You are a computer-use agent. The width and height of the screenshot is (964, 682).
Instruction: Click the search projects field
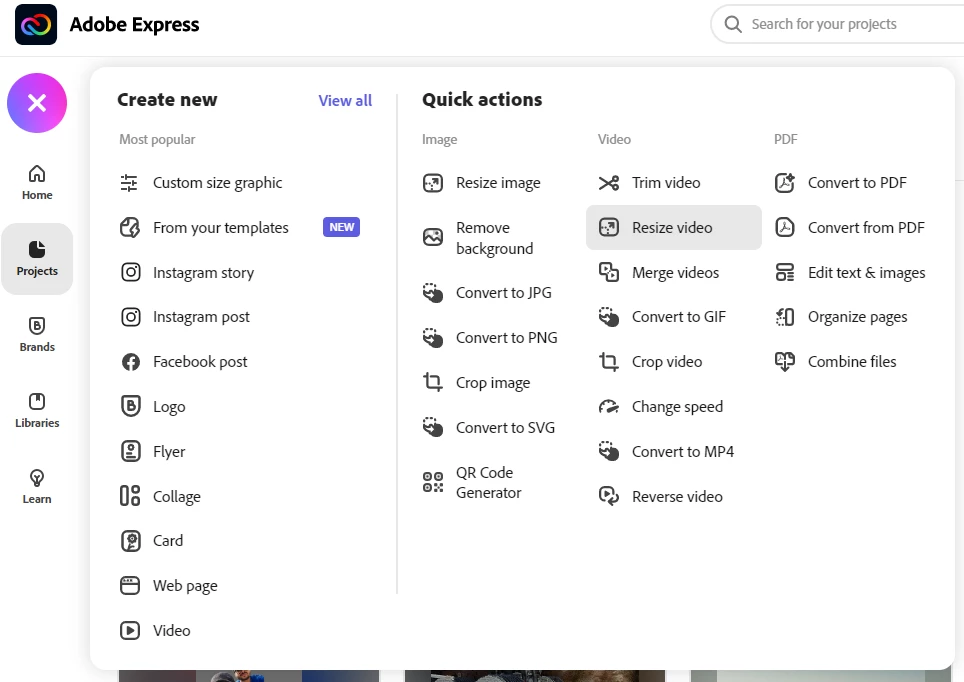pyautogui.click(x=840, y=24)
